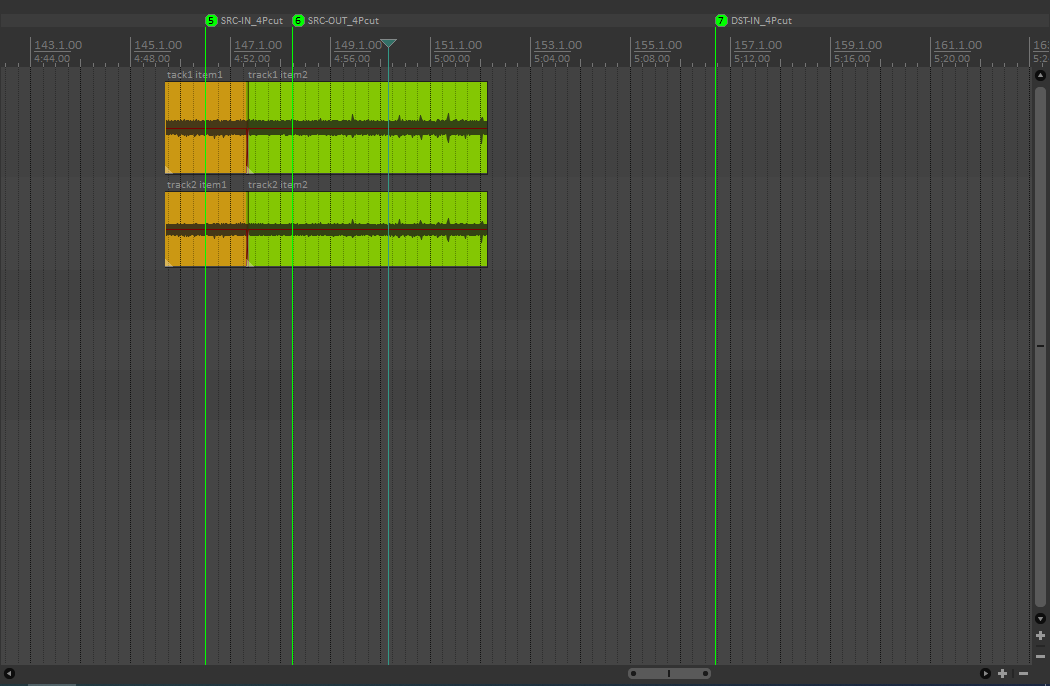Viewport: 1050px width, 686px height.
Task: Zoom in horizontally with the plus icon
Action: tap(1003, 674)
